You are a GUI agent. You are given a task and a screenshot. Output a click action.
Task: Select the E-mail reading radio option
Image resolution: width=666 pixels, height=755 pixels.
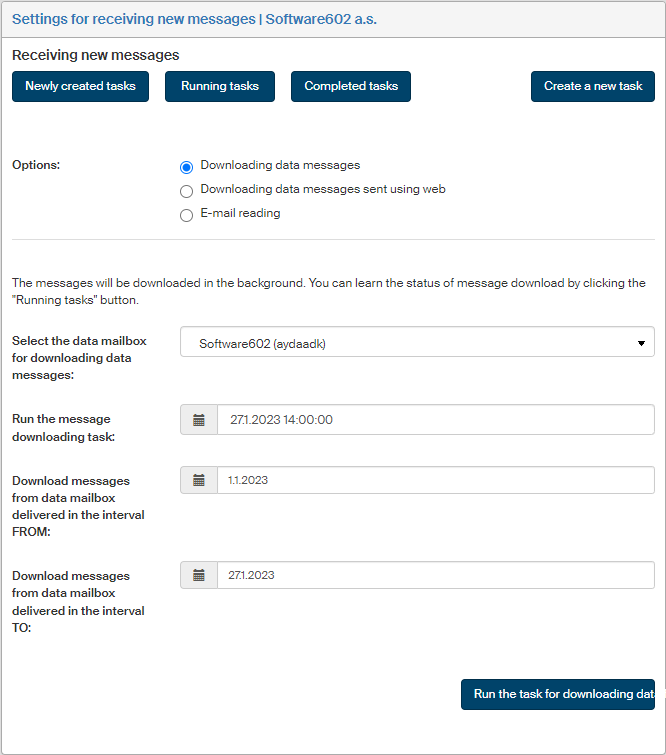click(186, 215)
